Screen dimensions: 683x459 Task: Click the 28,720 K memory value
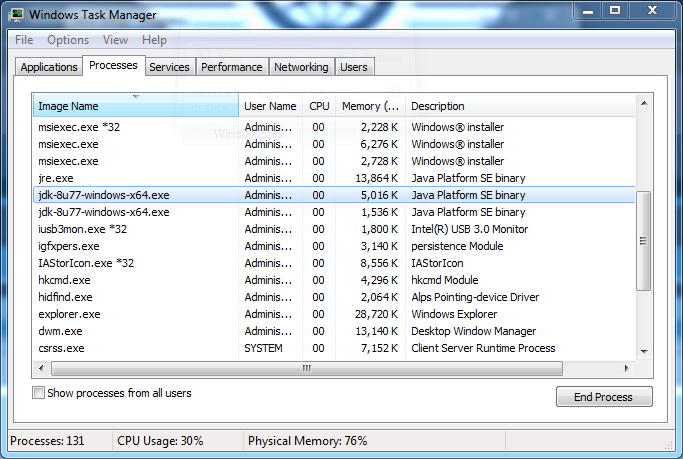[x=376, y=314]
